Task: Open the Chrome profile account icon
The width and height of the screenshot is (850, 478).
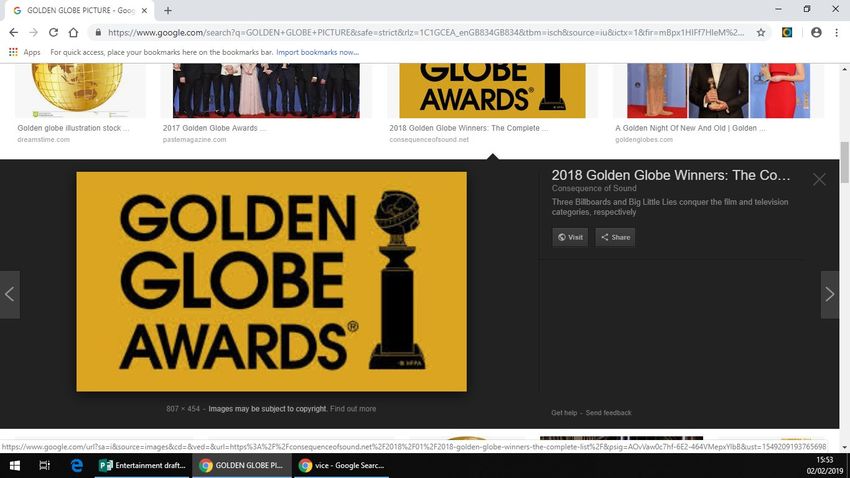Action: [x=816, y=33]
